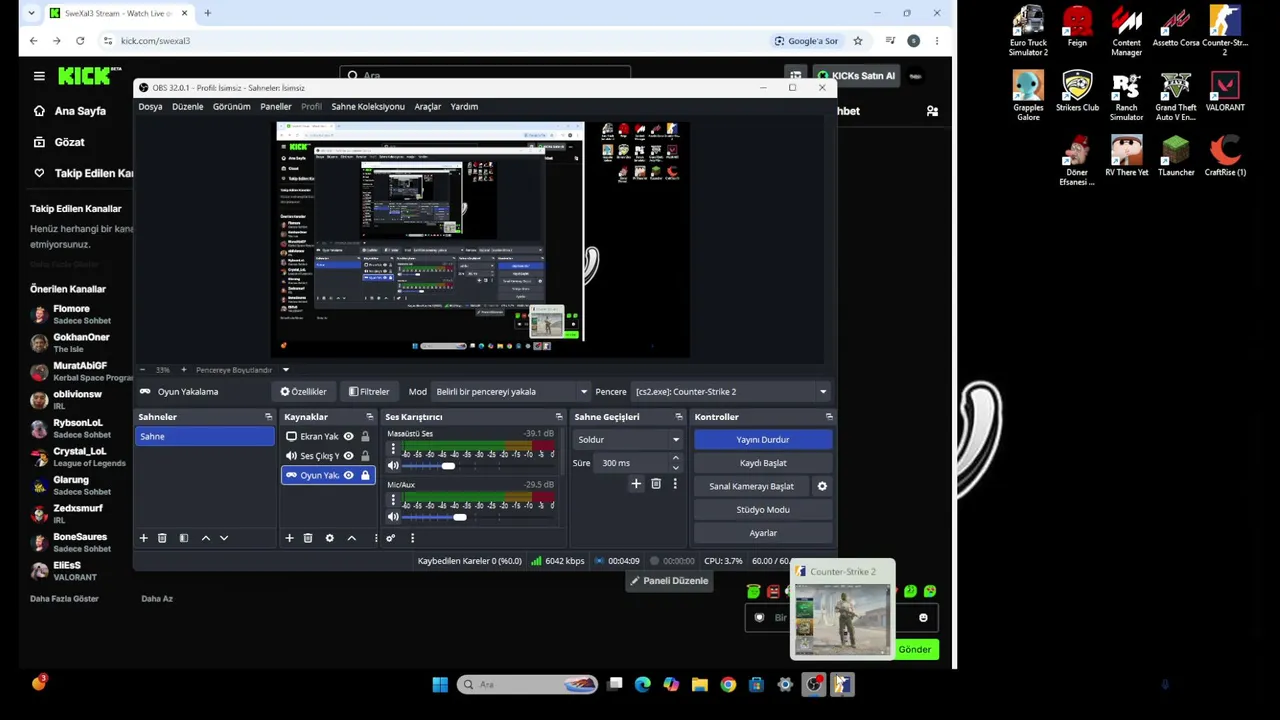Zoom in the OBS preview

(183, 370)
